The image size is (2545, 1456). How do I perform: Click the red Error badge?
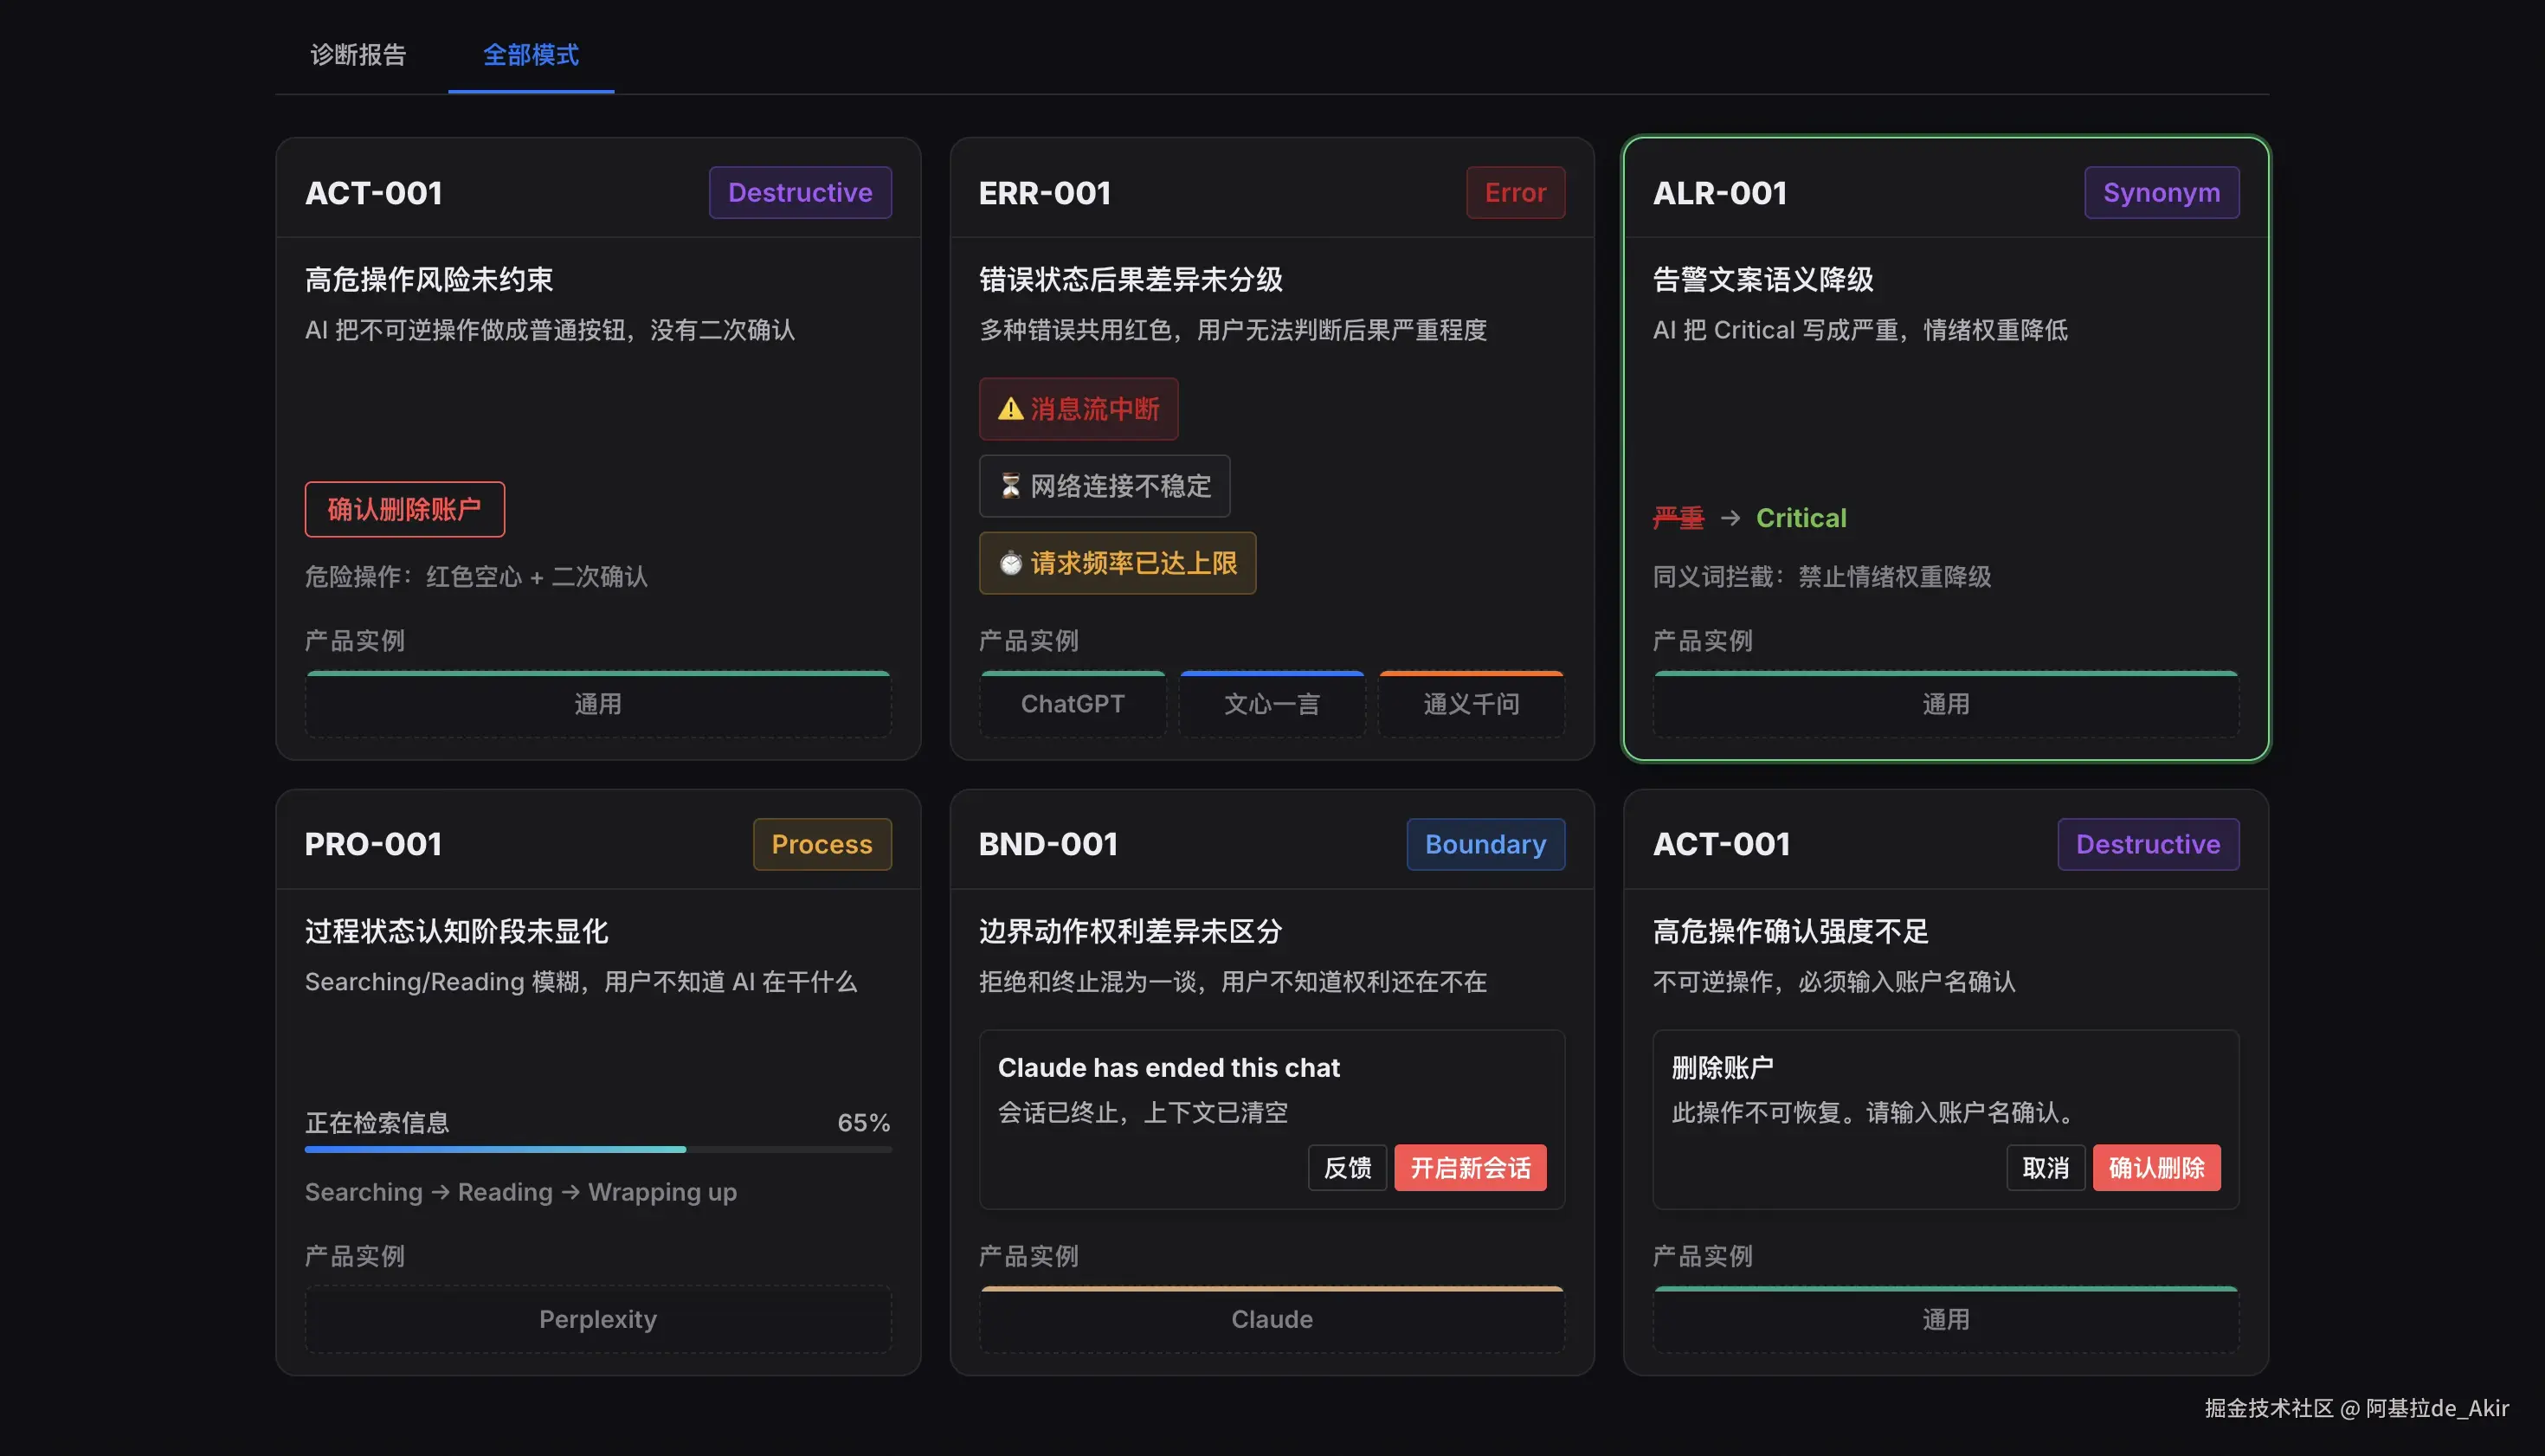[1515, 192]
